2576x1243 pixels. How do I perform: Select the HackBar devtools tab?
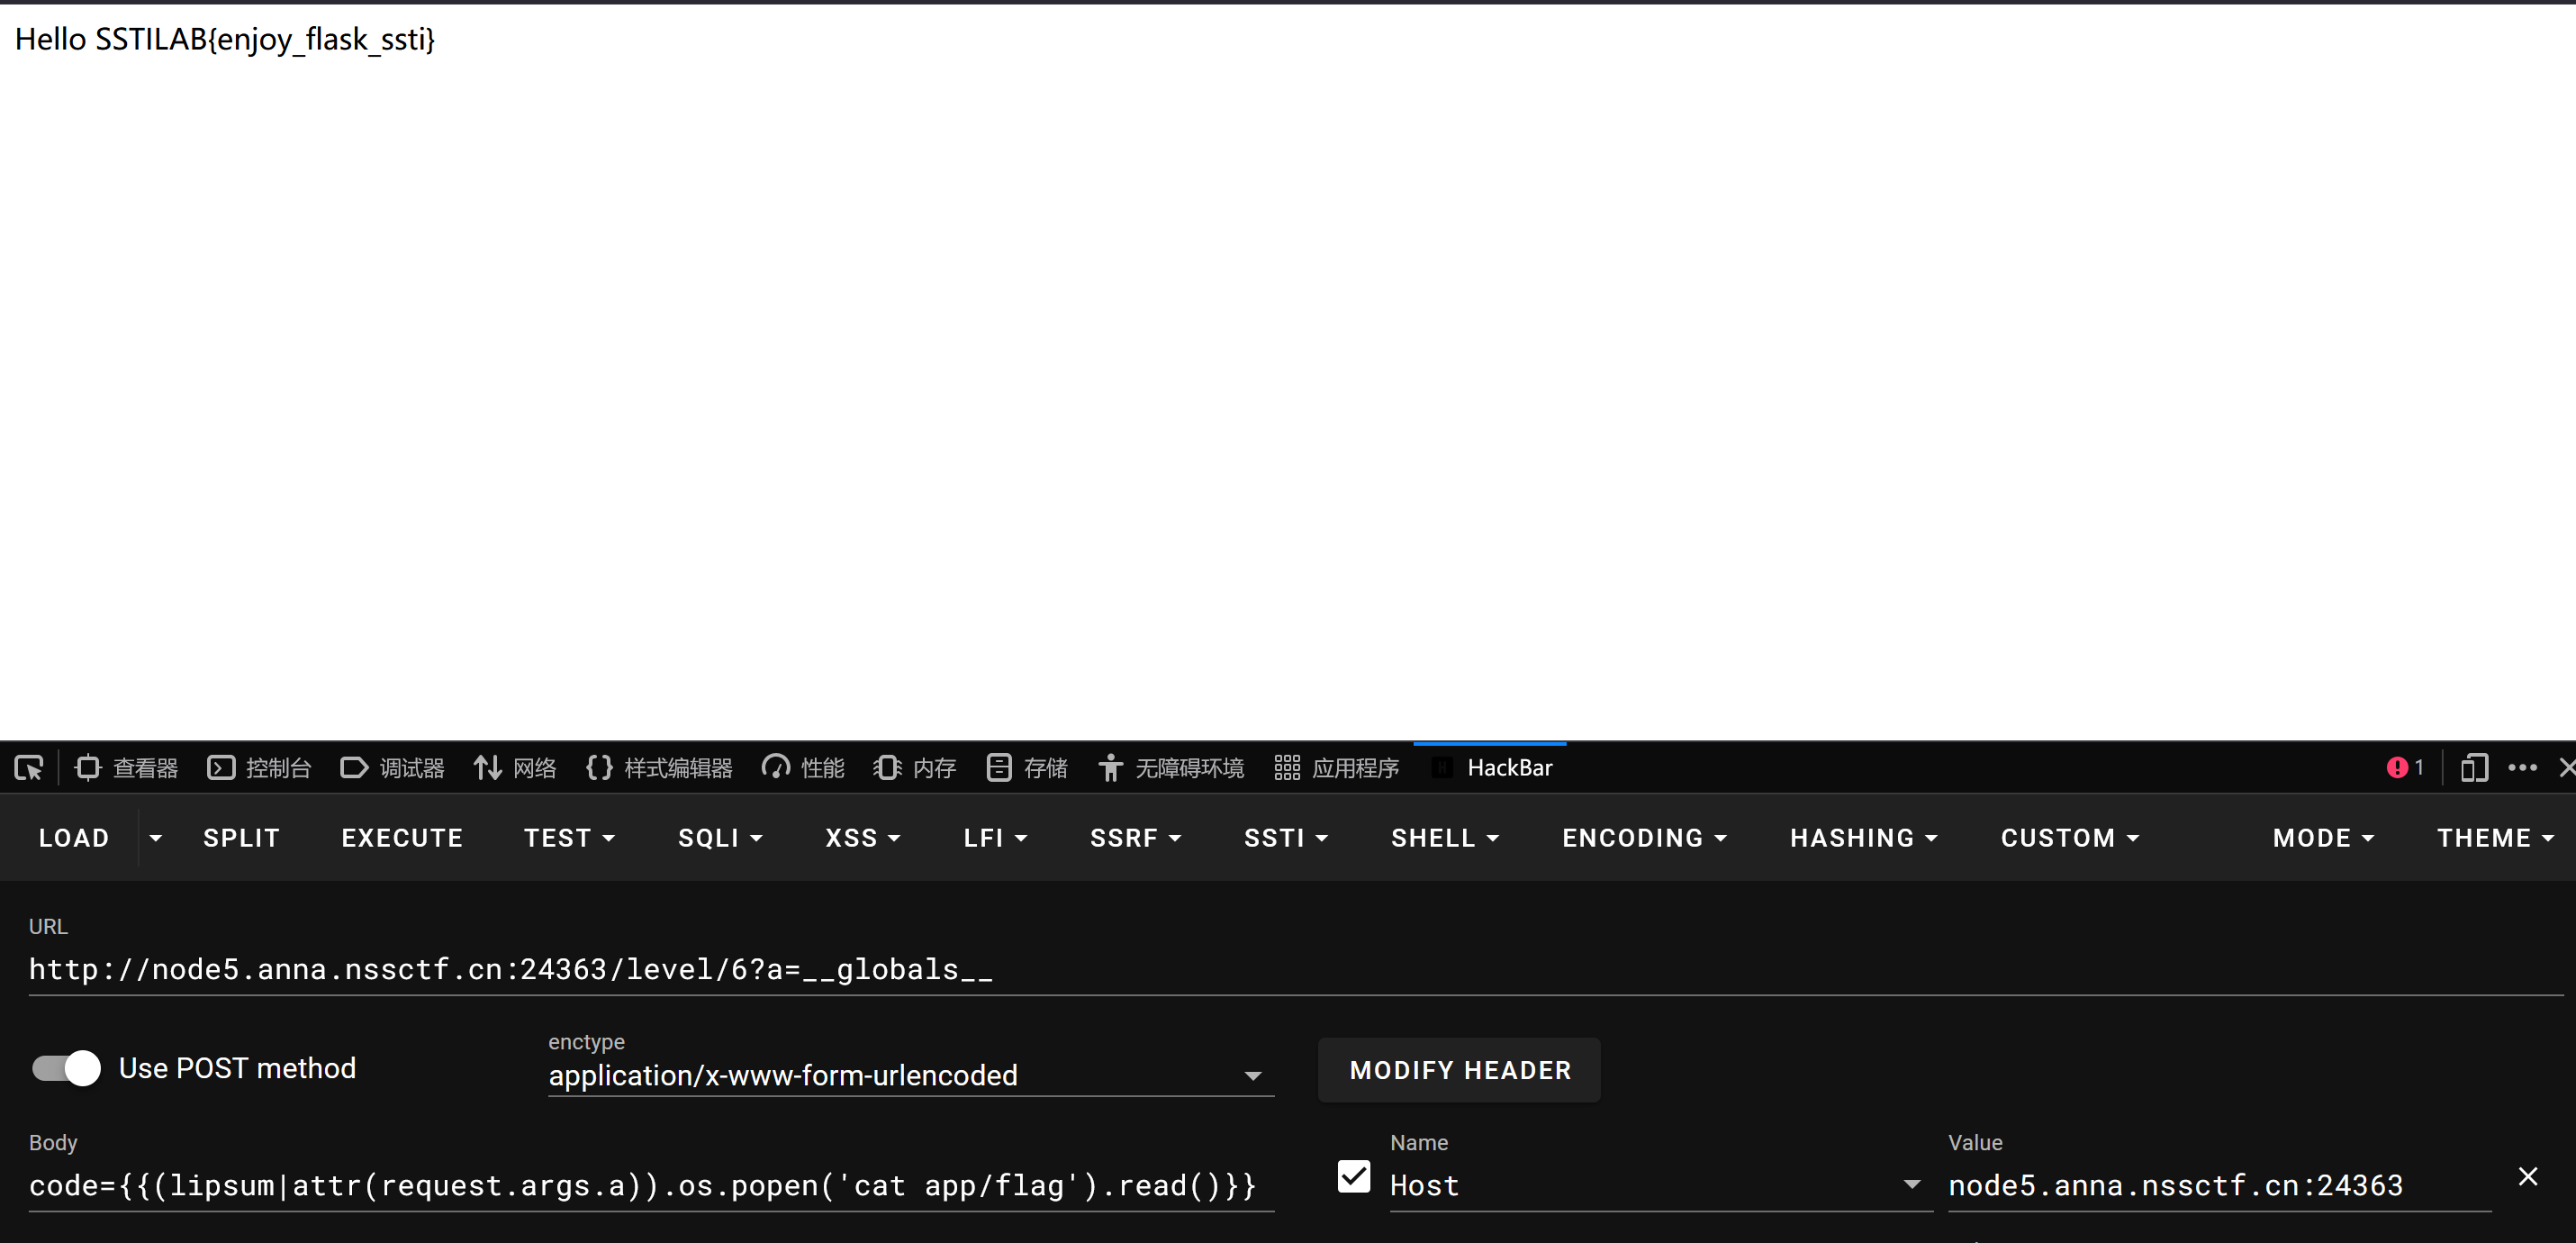click(x=1492, y=768)
